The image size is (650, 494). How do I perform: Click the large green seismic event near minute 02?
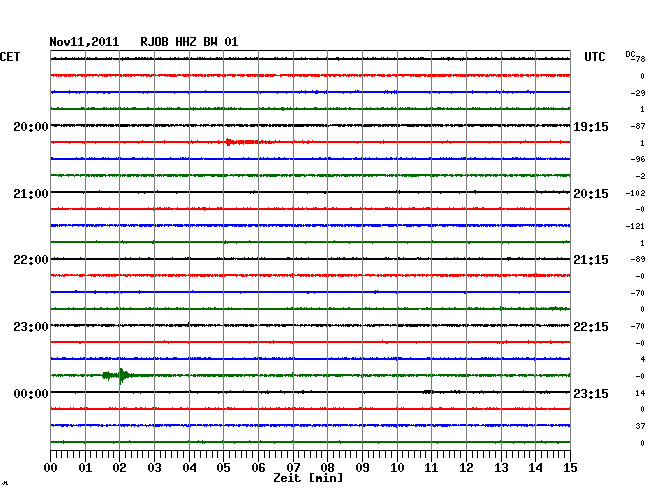pyautogui.click(x=120, y=376)
